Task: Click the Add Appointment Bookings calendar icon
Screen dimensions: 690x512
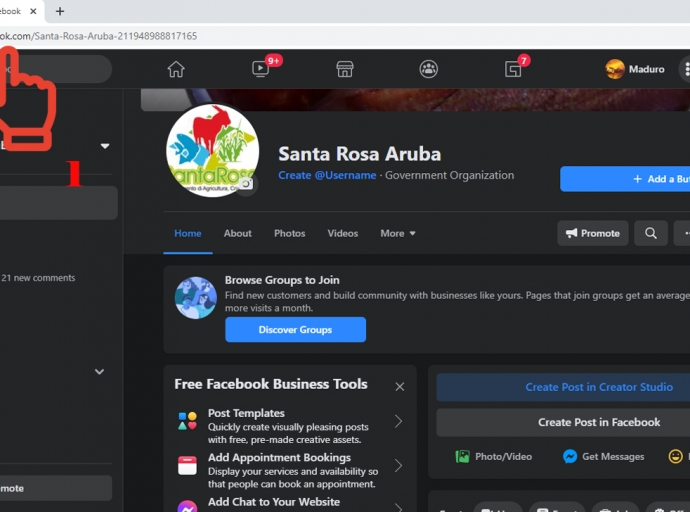Action: tap(187, 465)
